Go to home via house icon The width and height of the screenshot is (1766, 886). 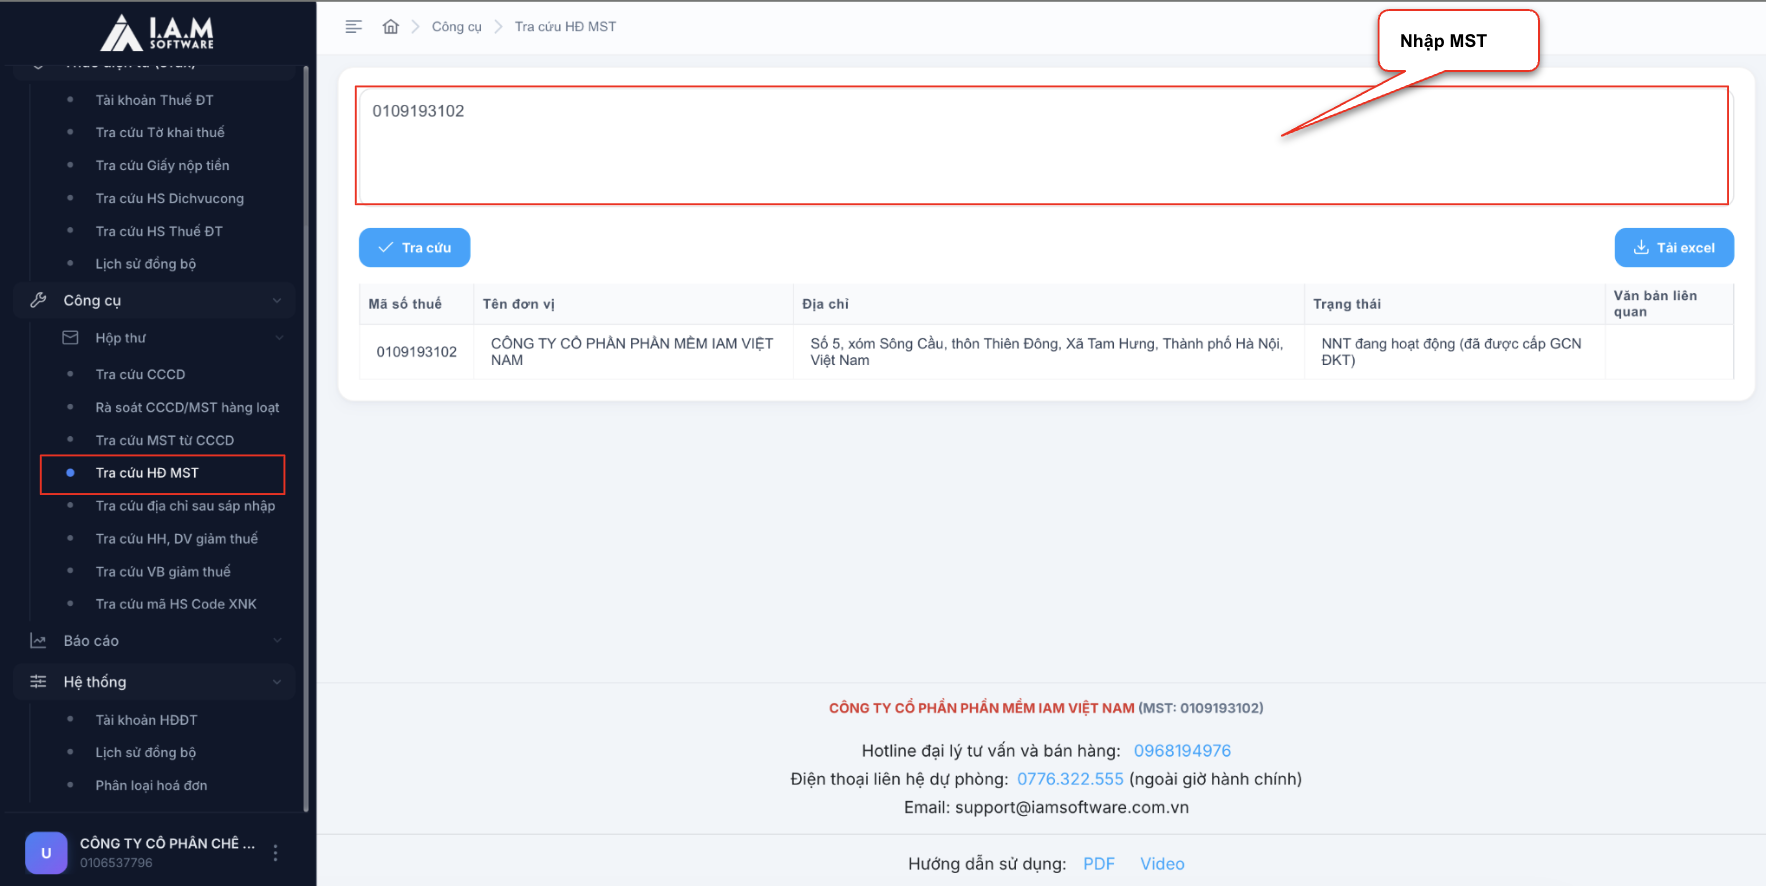(391, 27)
